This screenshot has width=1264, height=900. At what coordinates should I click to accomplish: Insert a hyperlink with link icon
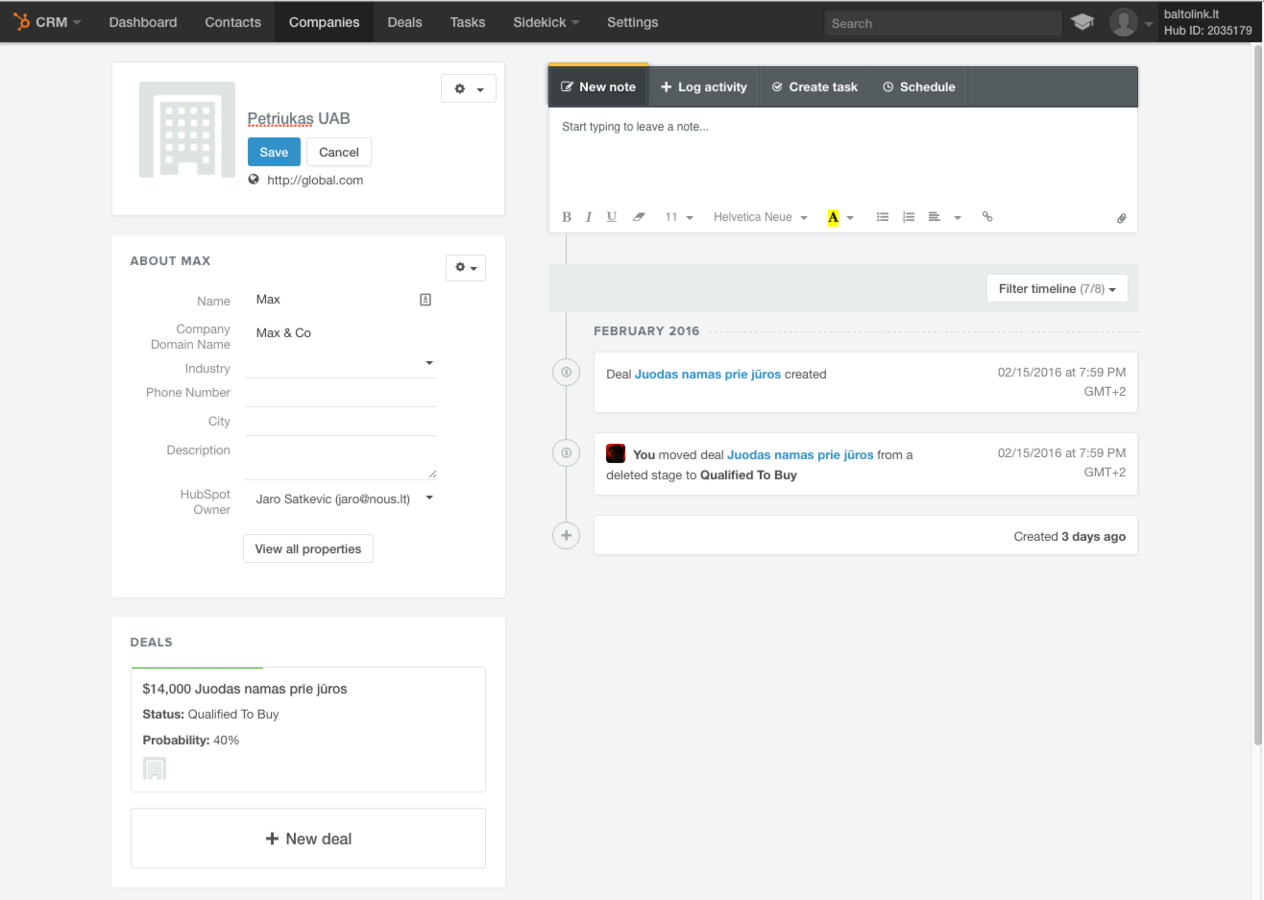987,217
